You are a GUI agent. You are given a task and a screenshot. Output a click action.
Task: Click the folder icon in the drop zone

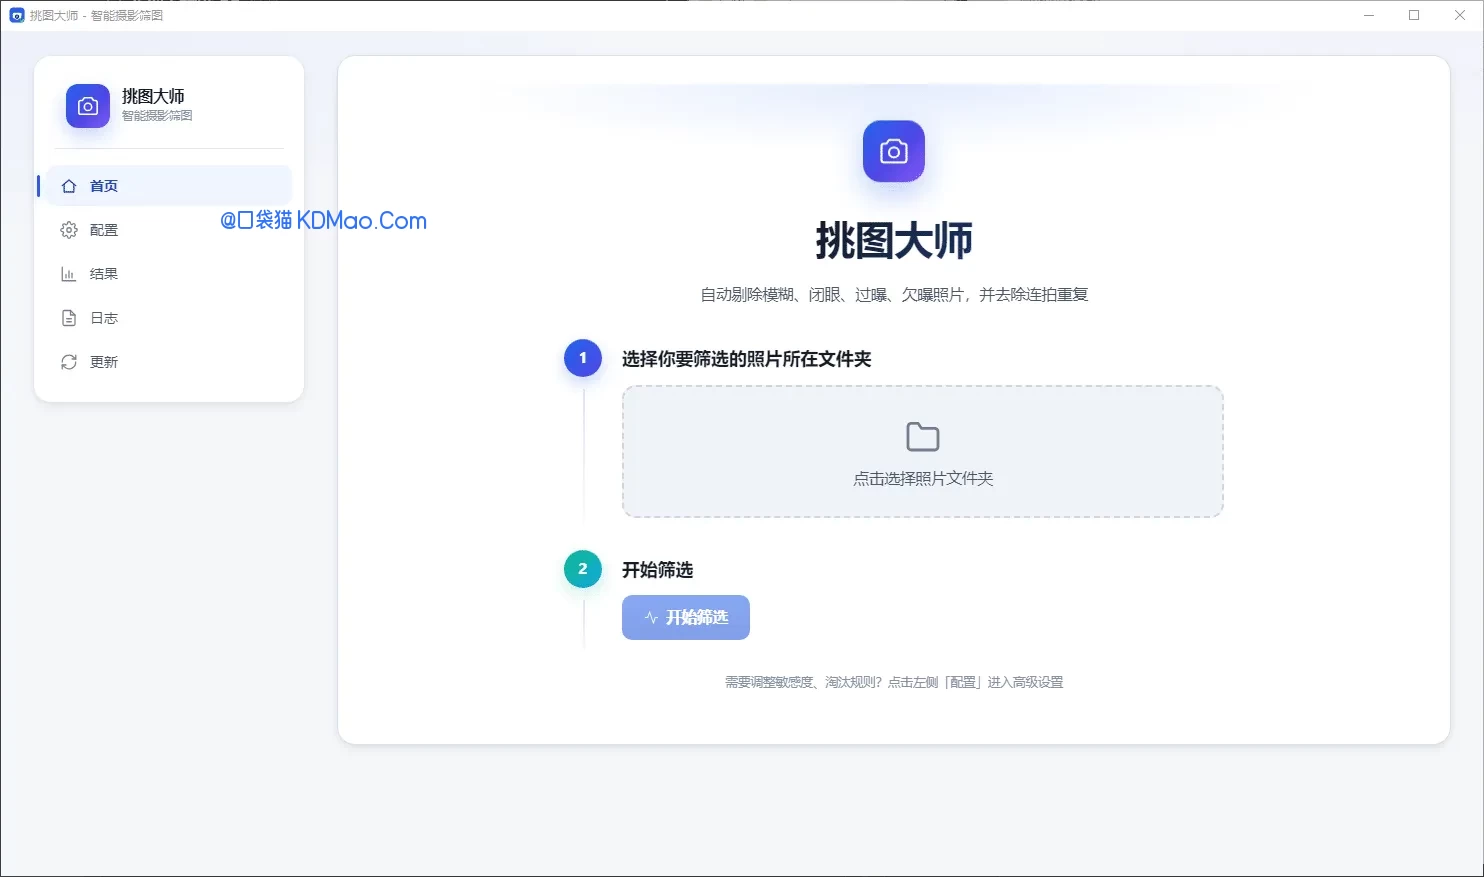[923, 437]
